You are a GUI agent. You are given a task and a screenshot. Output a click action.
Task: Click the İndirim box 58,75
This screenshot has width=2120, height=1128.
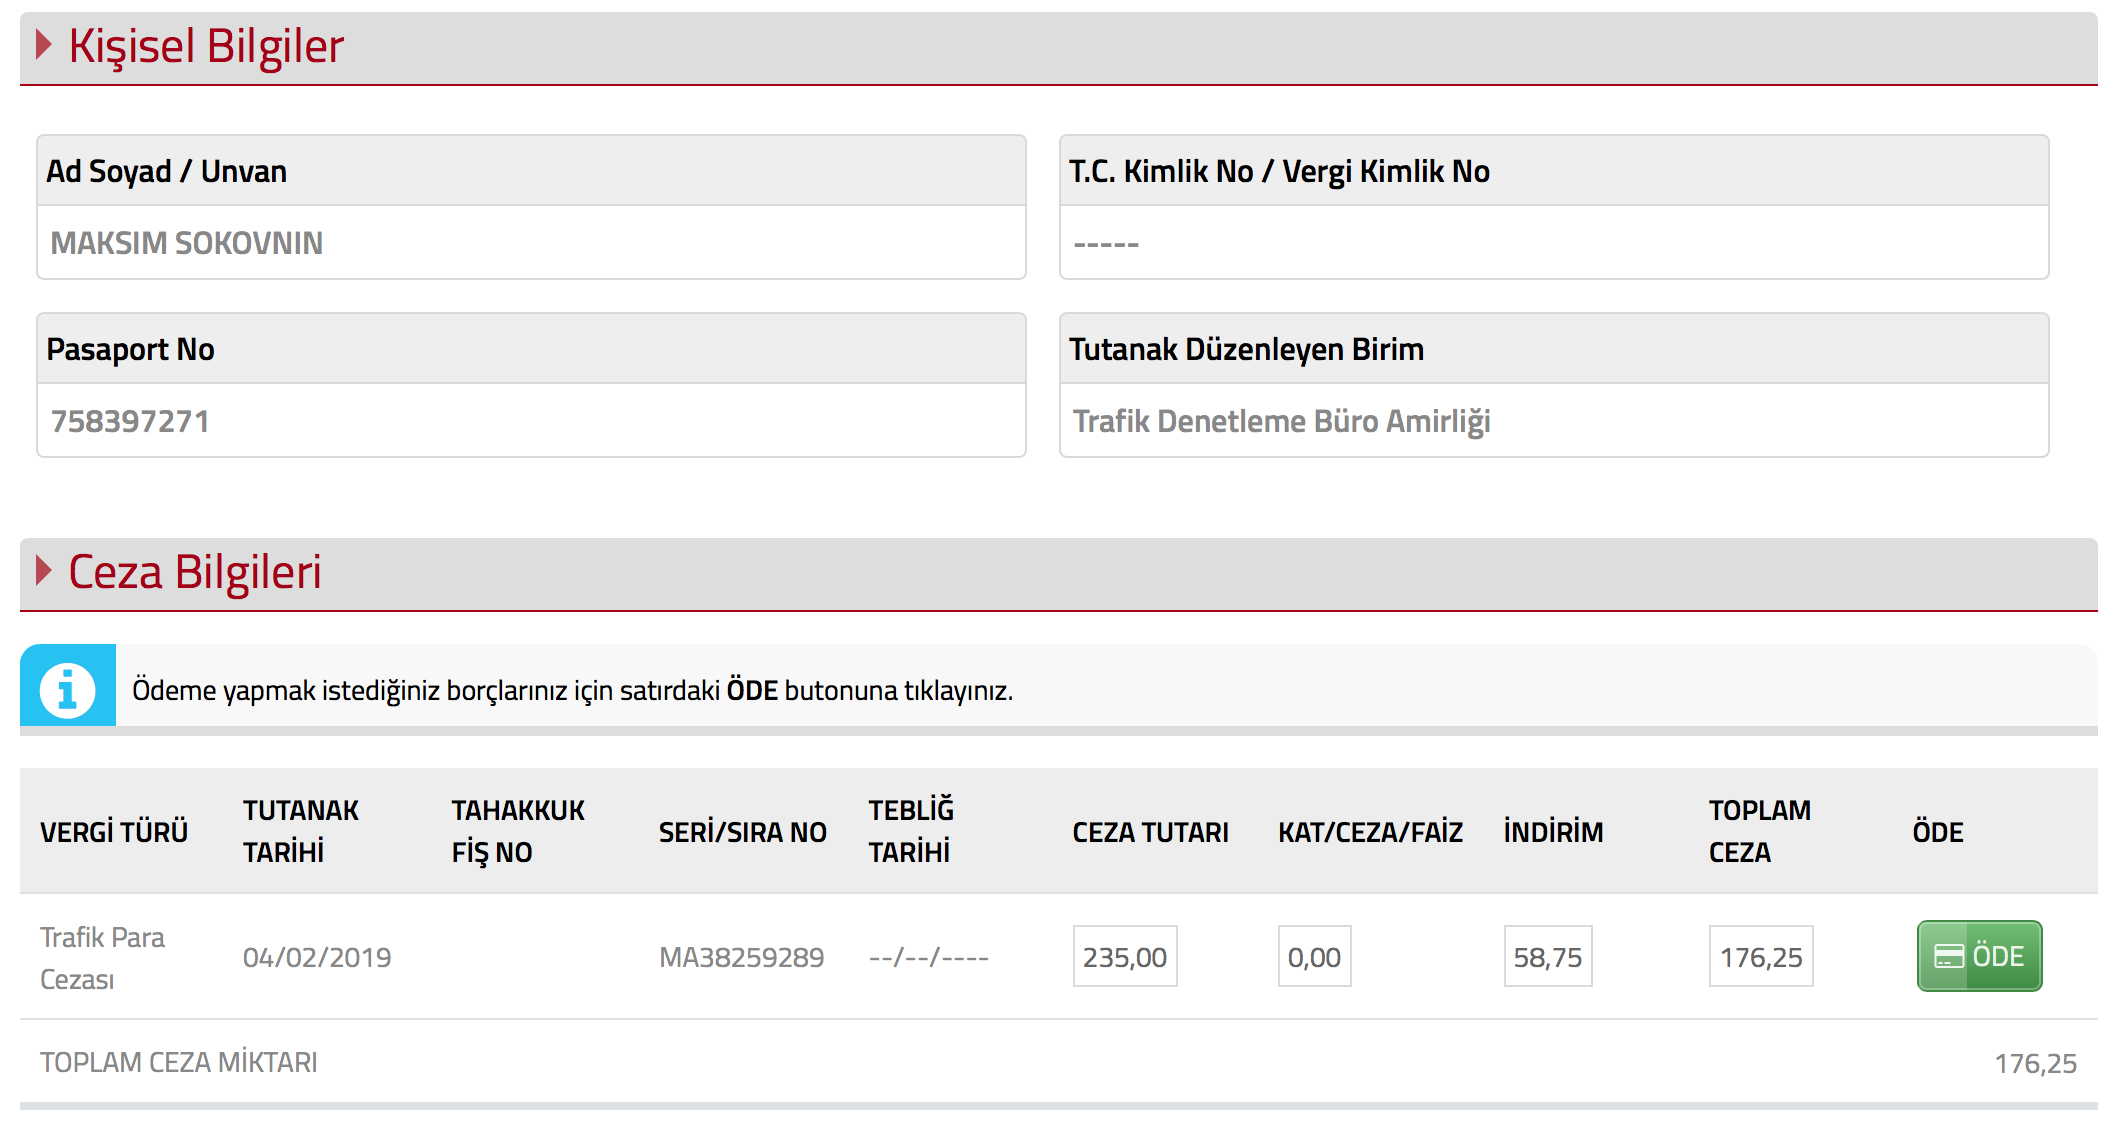point(1547,957)
